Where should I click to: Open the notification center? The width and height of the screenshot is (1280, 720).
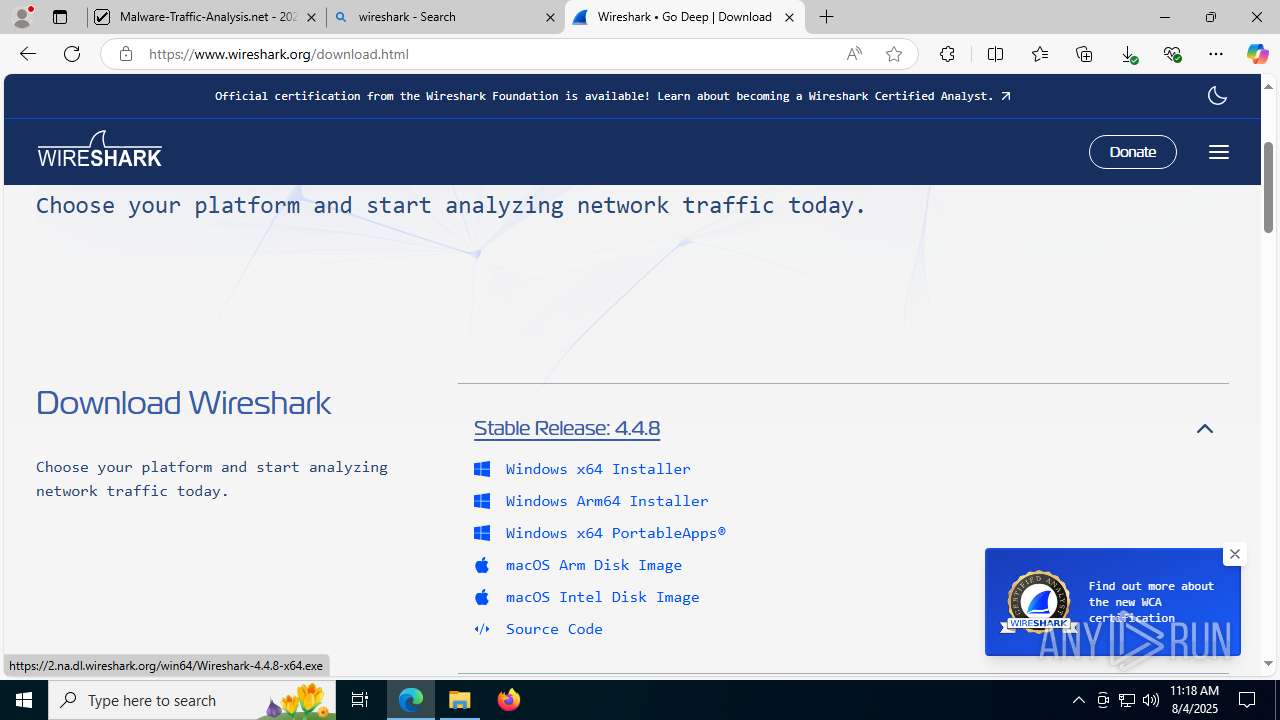pyautogui.click(x=1247, y=700)
